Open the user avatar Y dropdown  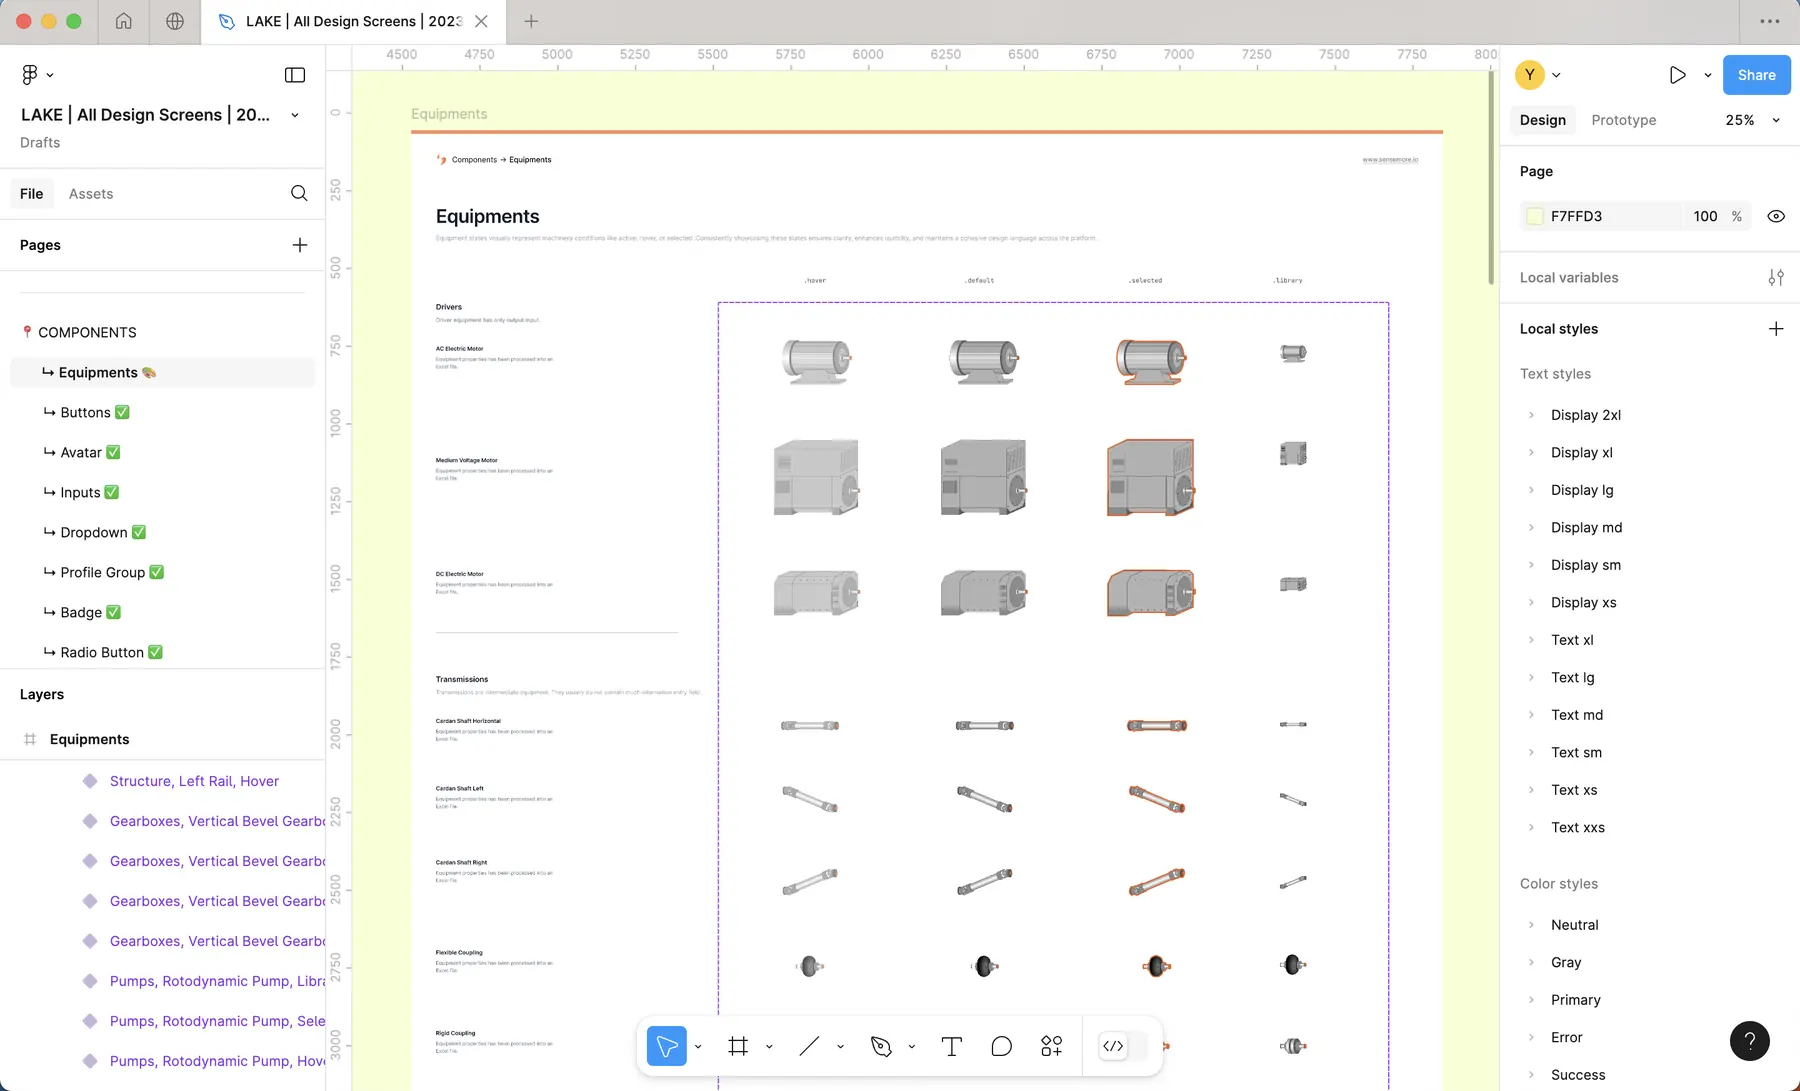pyautogui.click(x=1538, y=75)
